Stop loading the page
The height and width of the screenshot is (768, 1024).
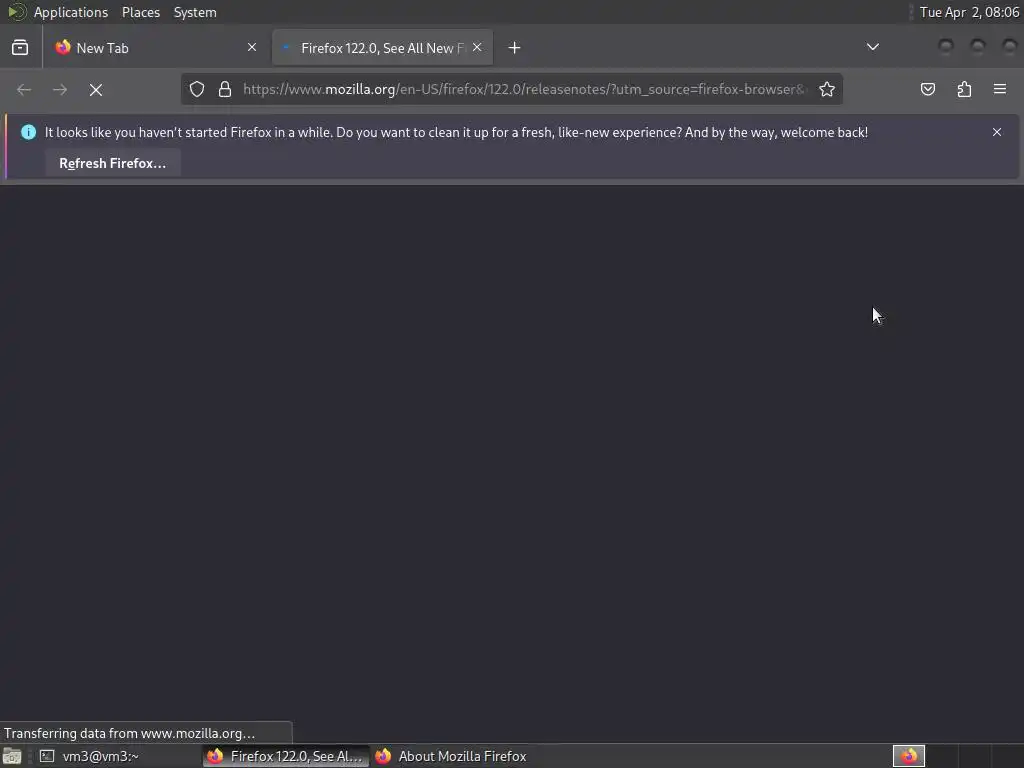[x=96, y=89]
